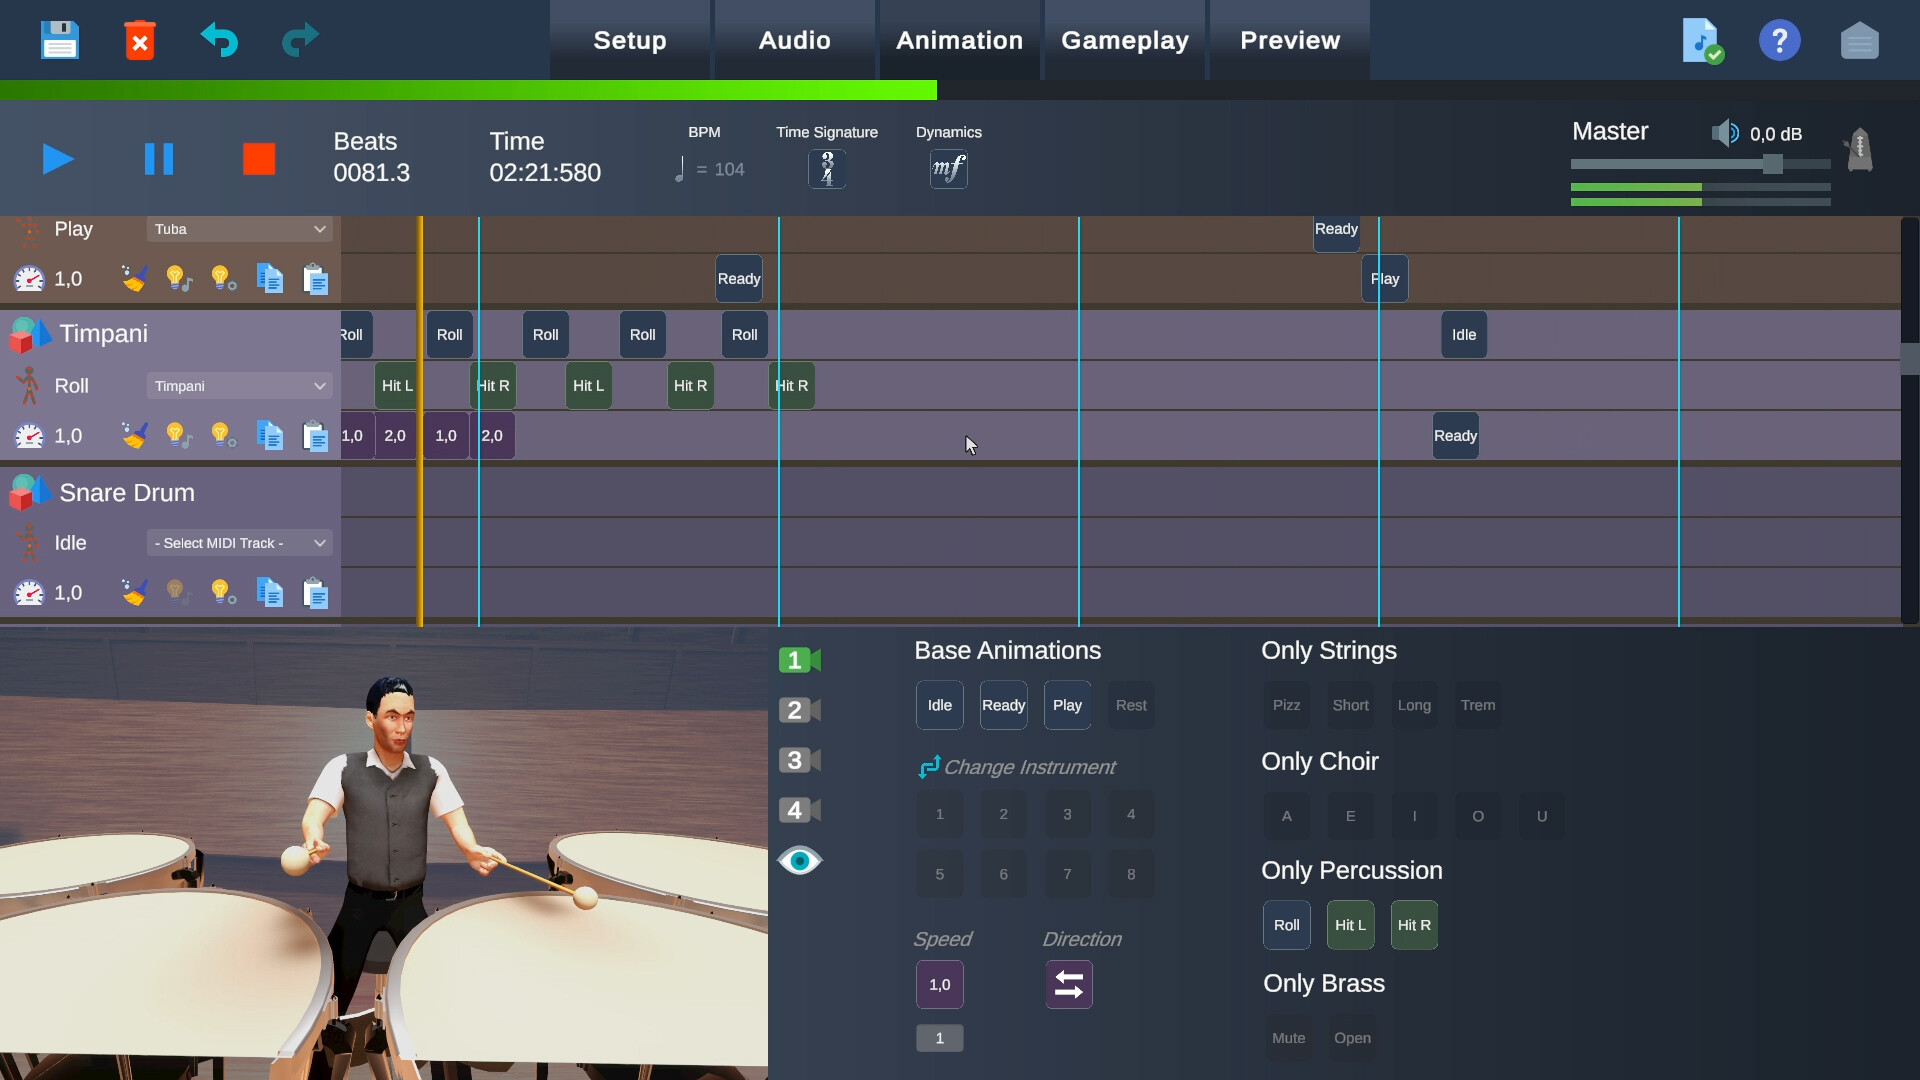Open the Audio tab
Viewport: 1920px width, 1080px height.
pos(792,40)
